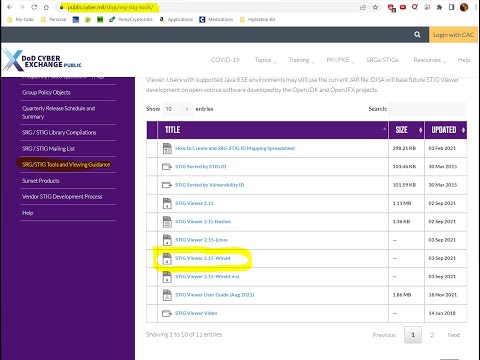
Task: Click the file icon for STIG Viewer 2.15
Action: pyautogui.click(x=167, y=203)
